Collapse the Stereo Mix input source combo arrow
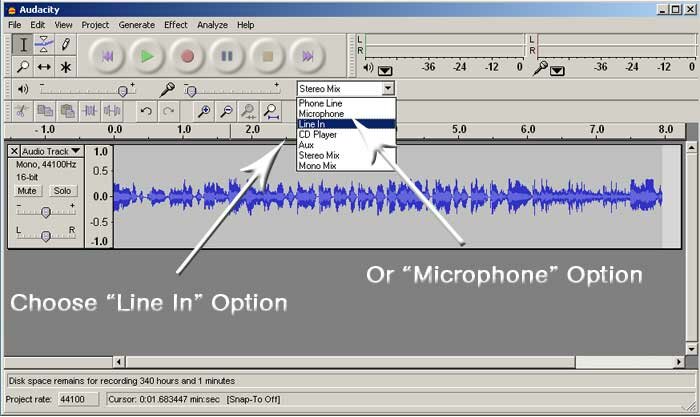Screen dimensions: 700x417 (388, 88)
